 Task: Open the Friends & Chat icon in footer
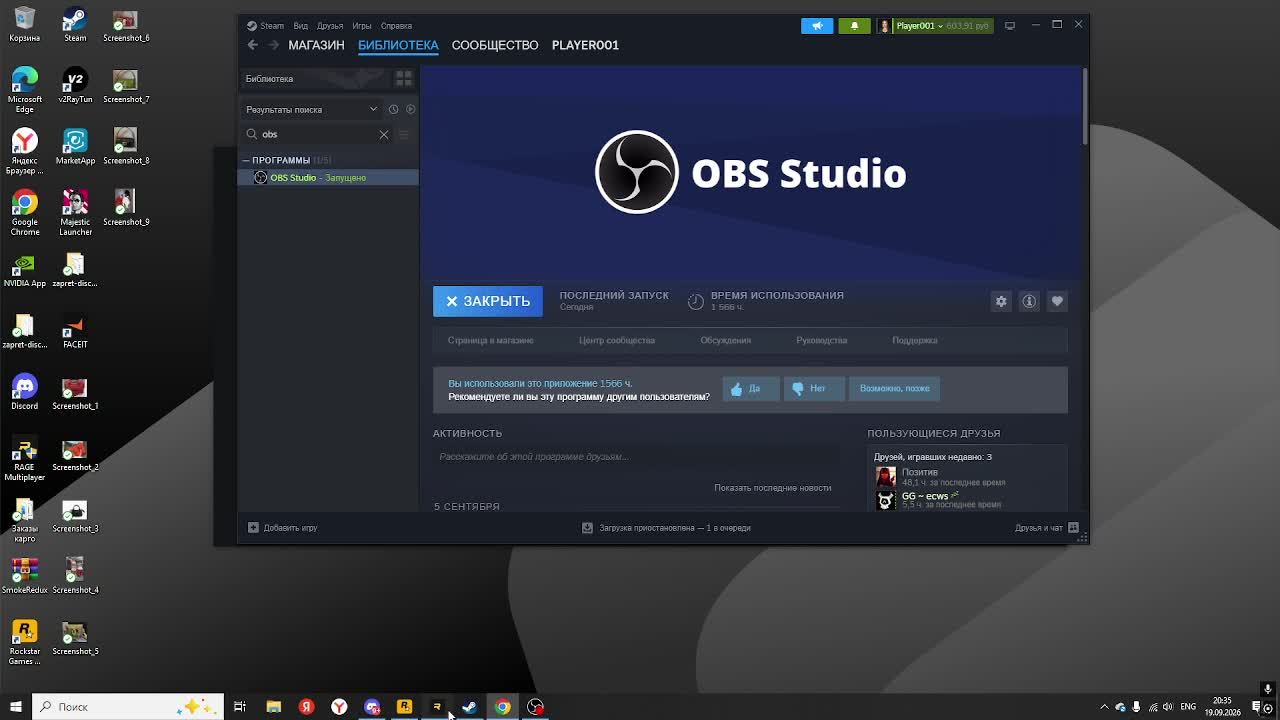coord(1073,528)
